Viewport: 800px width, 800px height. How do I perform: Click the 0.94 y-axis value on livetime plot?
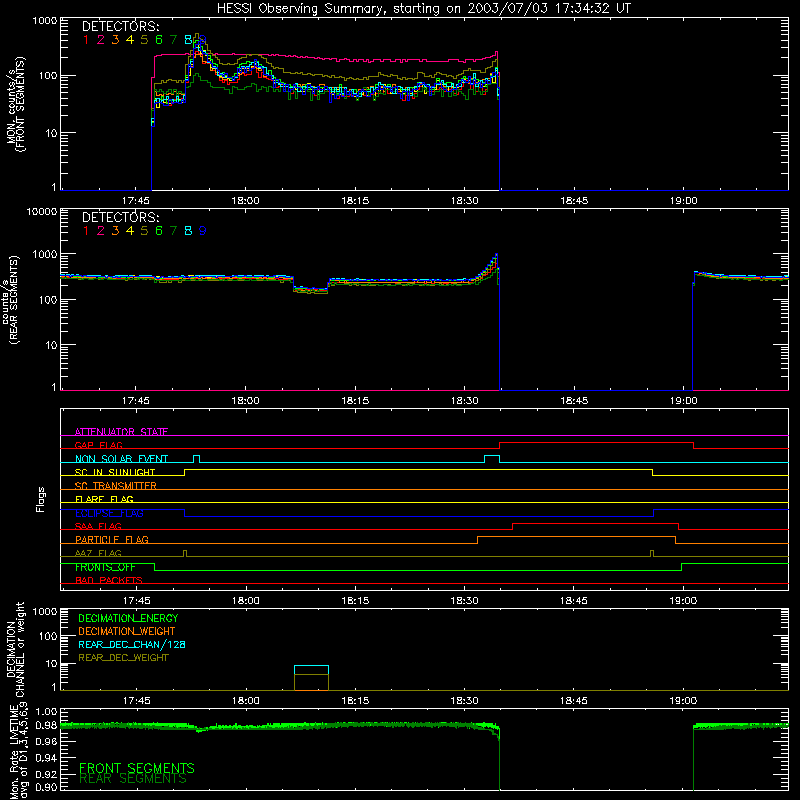(x=46, y=758)
